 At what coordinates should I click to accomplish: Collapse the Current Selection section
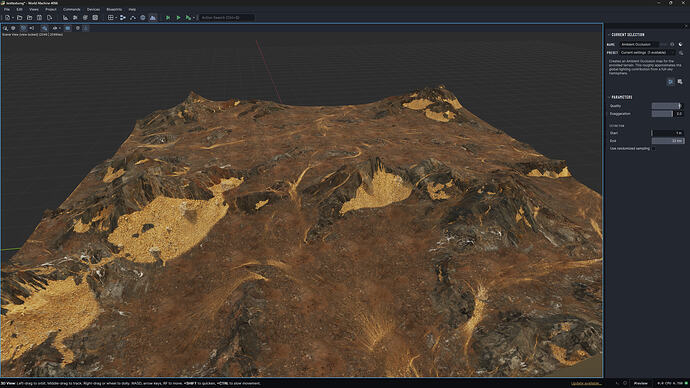[609, 35]
